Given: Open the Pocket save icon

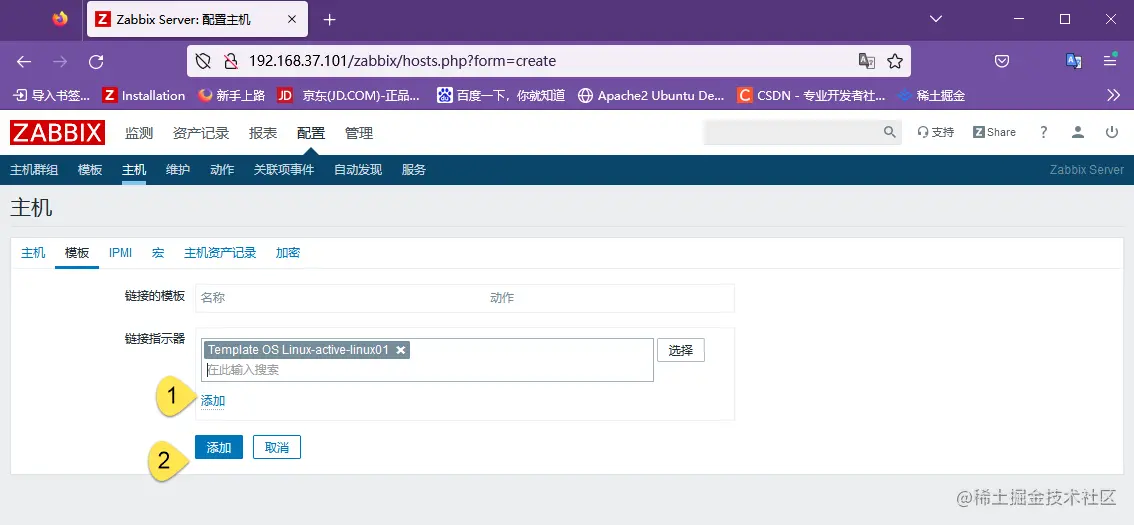Looking at the screenshot, I should pyautogui.click(x=1002, y=61).
